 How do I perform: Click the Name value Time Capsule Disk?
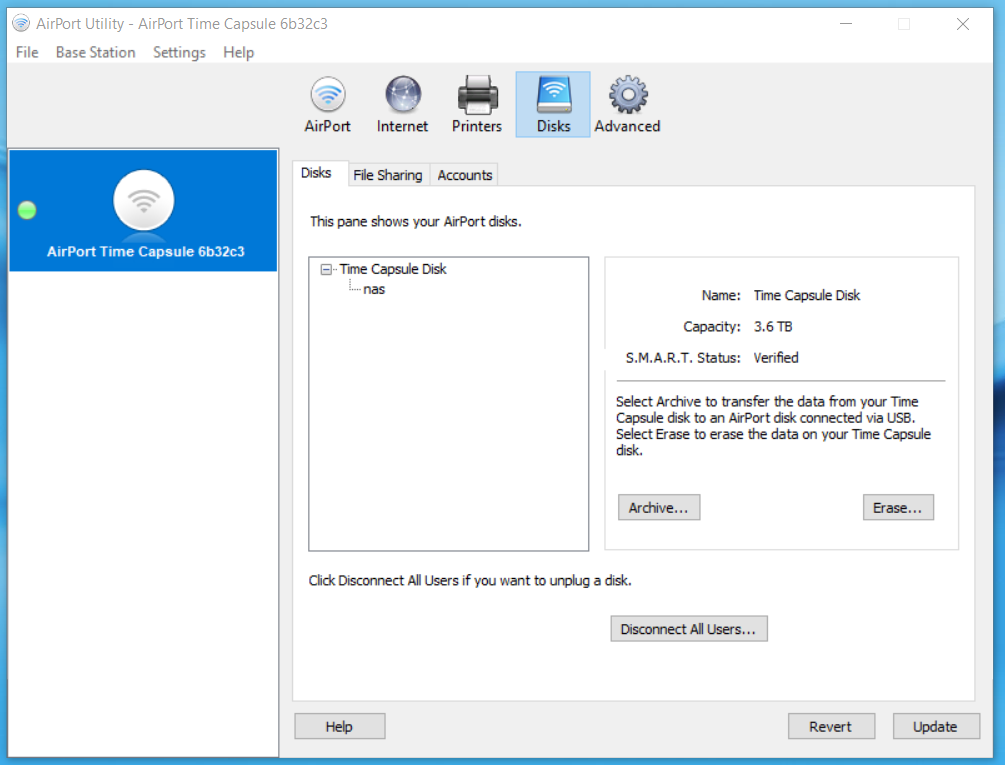pos(807,295)
